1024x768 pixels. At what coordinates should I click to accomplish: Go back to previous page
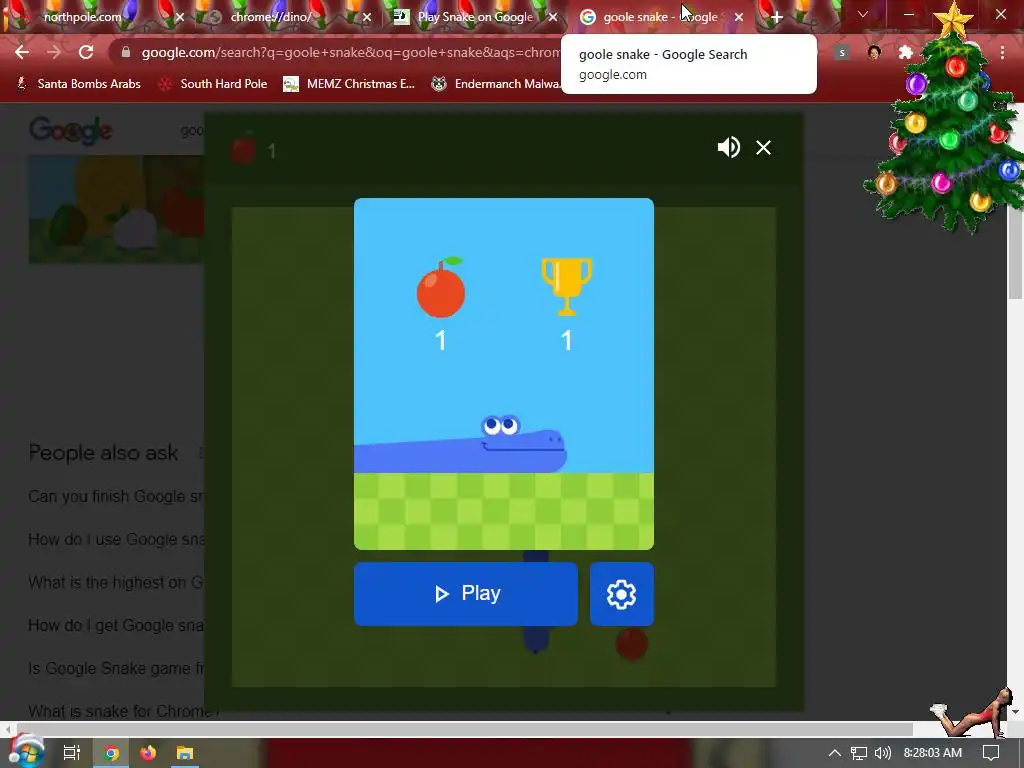pyautogui.click(x=22, y=52)
